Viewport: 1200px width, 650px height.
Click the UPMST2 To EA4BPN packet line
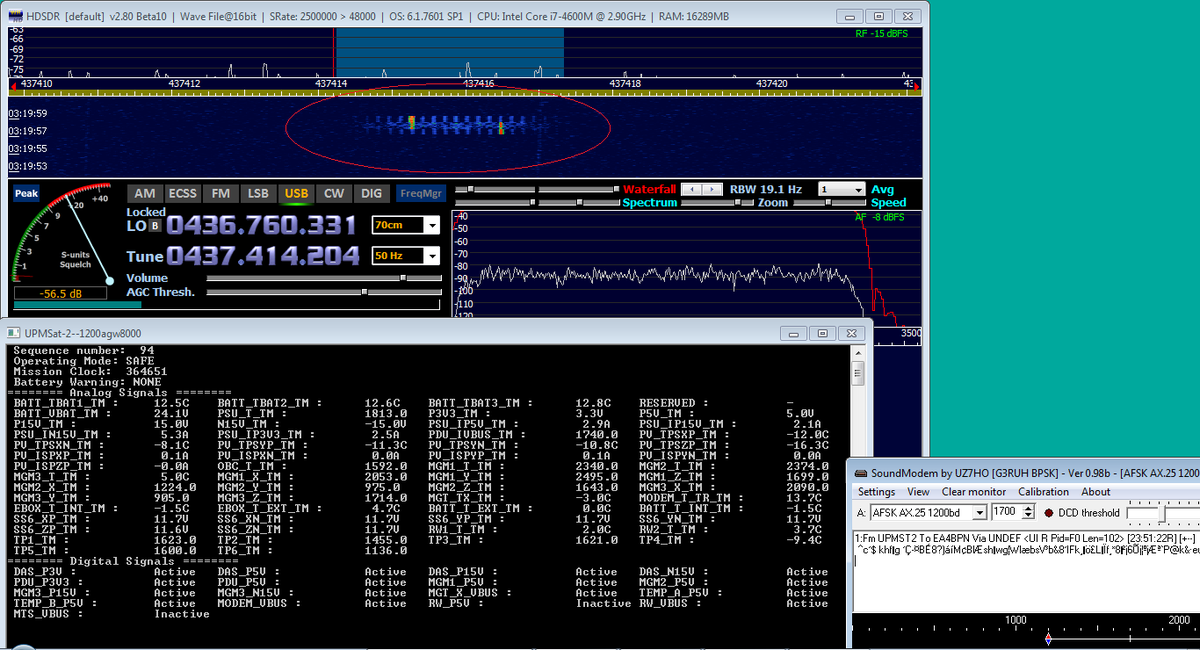click(1025, 537)
